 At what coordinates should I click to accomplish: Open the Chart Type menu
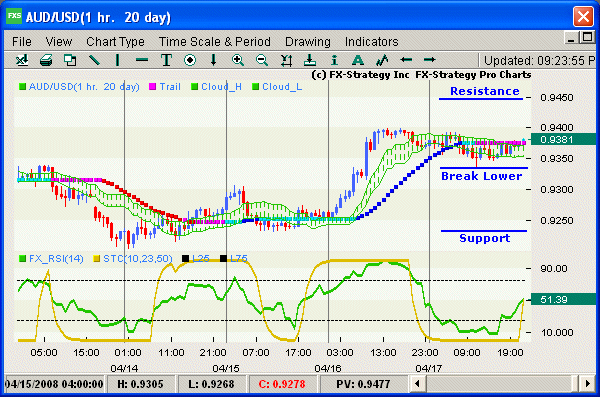coord(115,41)
